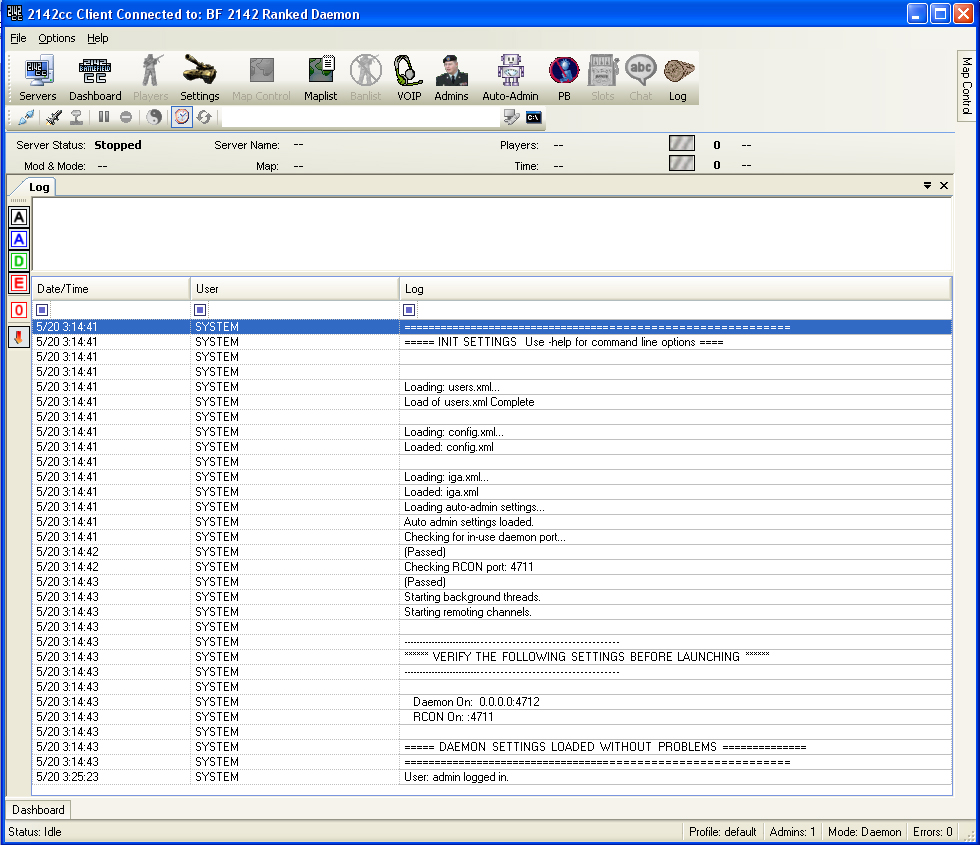Open the Map Control toolbar icon
Viewport: 980px width, 845px height.
pyautogui.click(x=261, y=78)
